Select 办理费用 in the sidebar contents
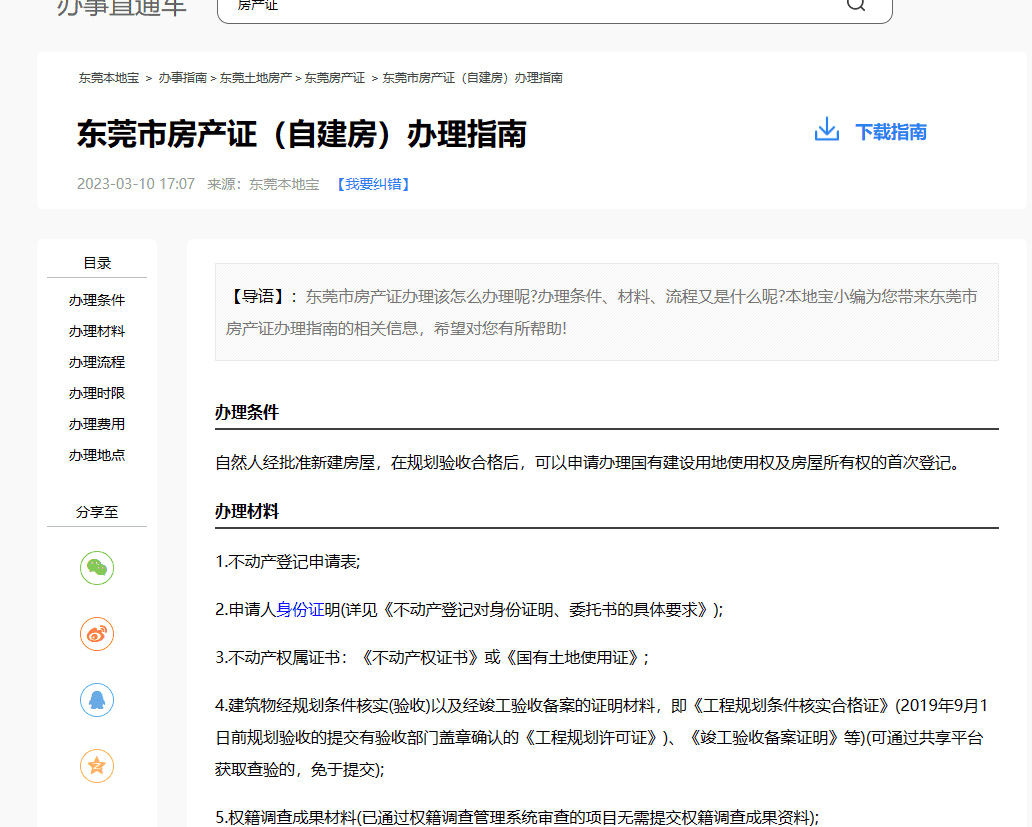 [97, 424]
